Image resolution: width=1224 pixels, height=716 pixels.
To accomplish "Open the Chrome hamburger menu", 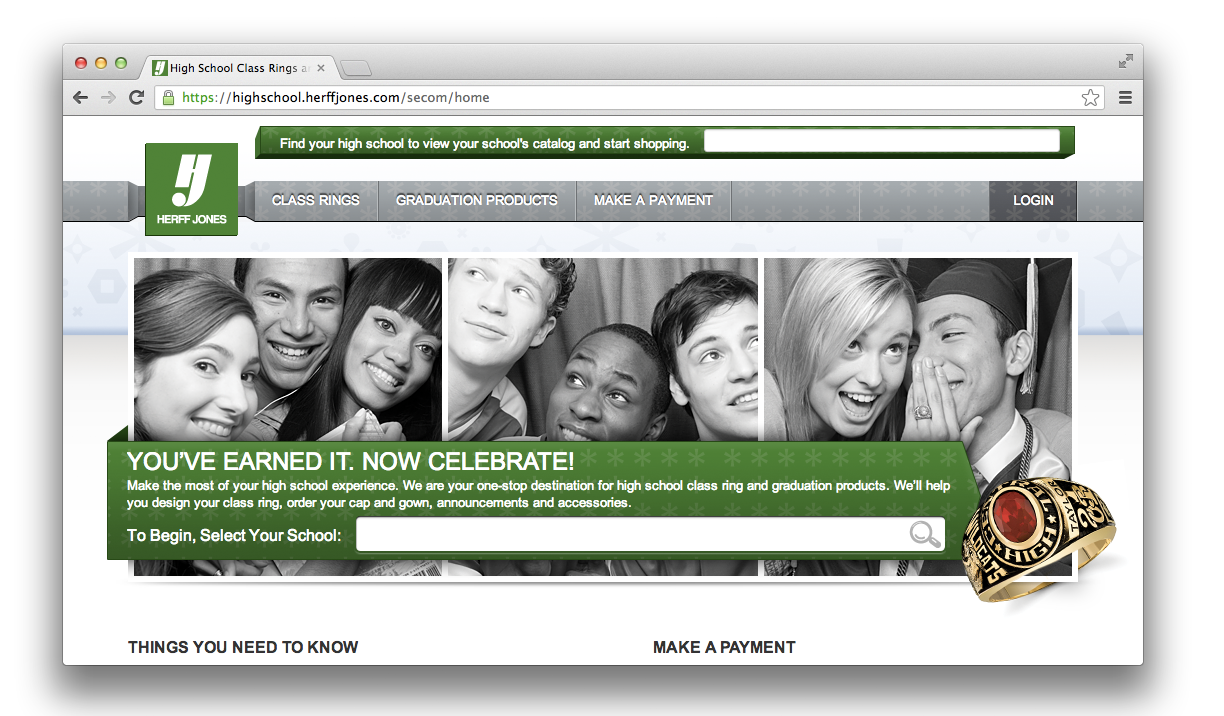I will click(x=1125, y=98).
